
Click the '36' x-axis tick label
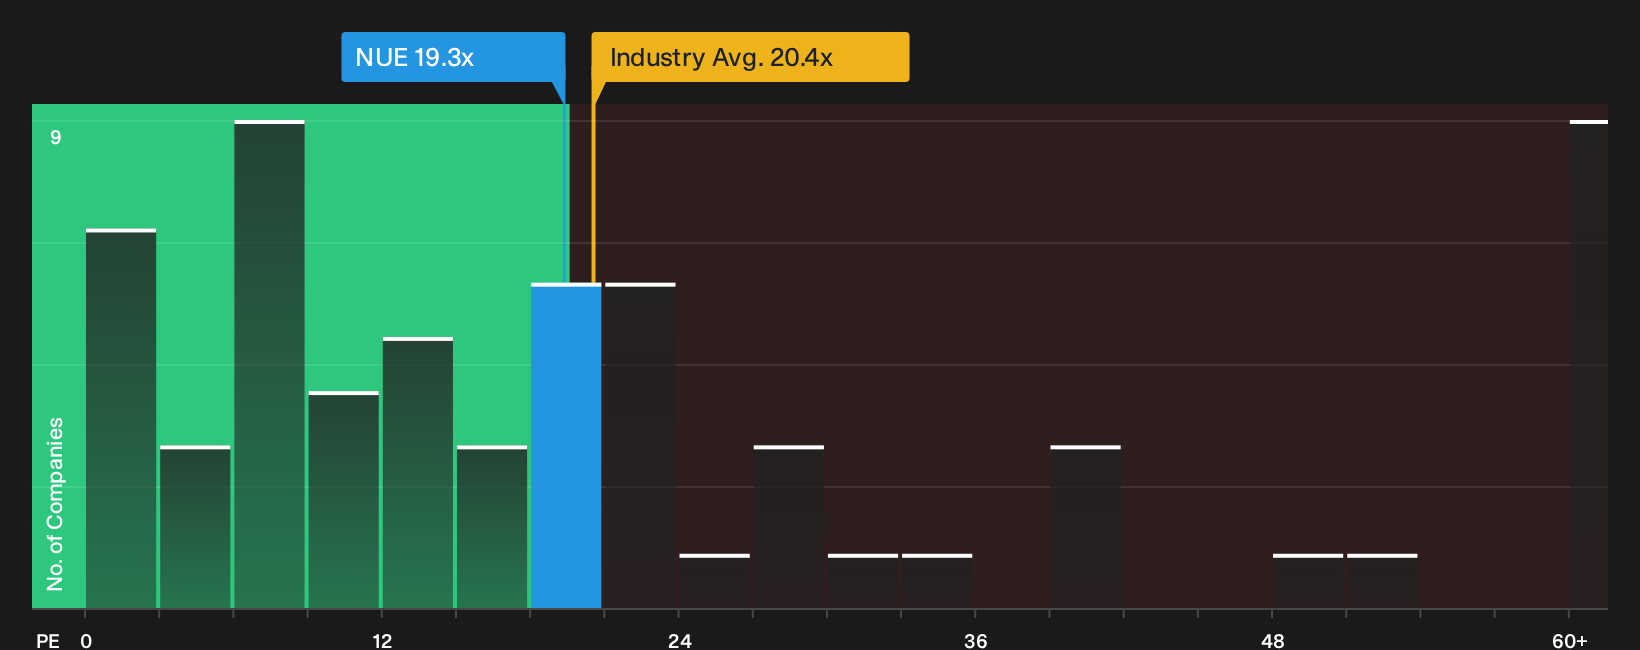[x=976, y=641]
